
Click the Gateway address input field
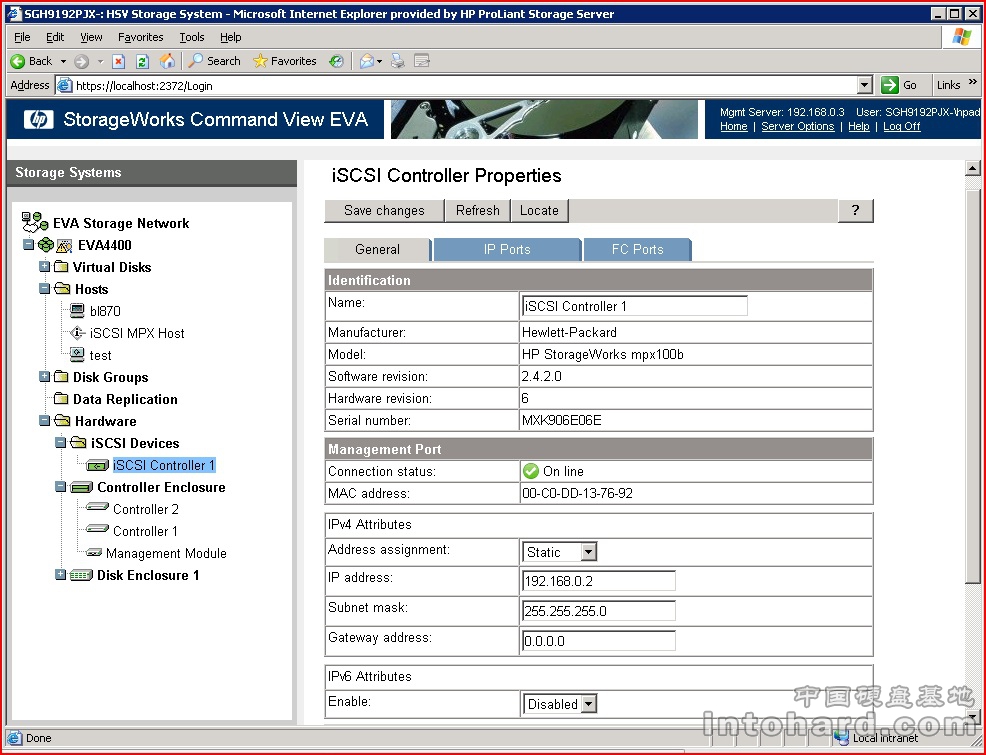click(x=599, y=641)
